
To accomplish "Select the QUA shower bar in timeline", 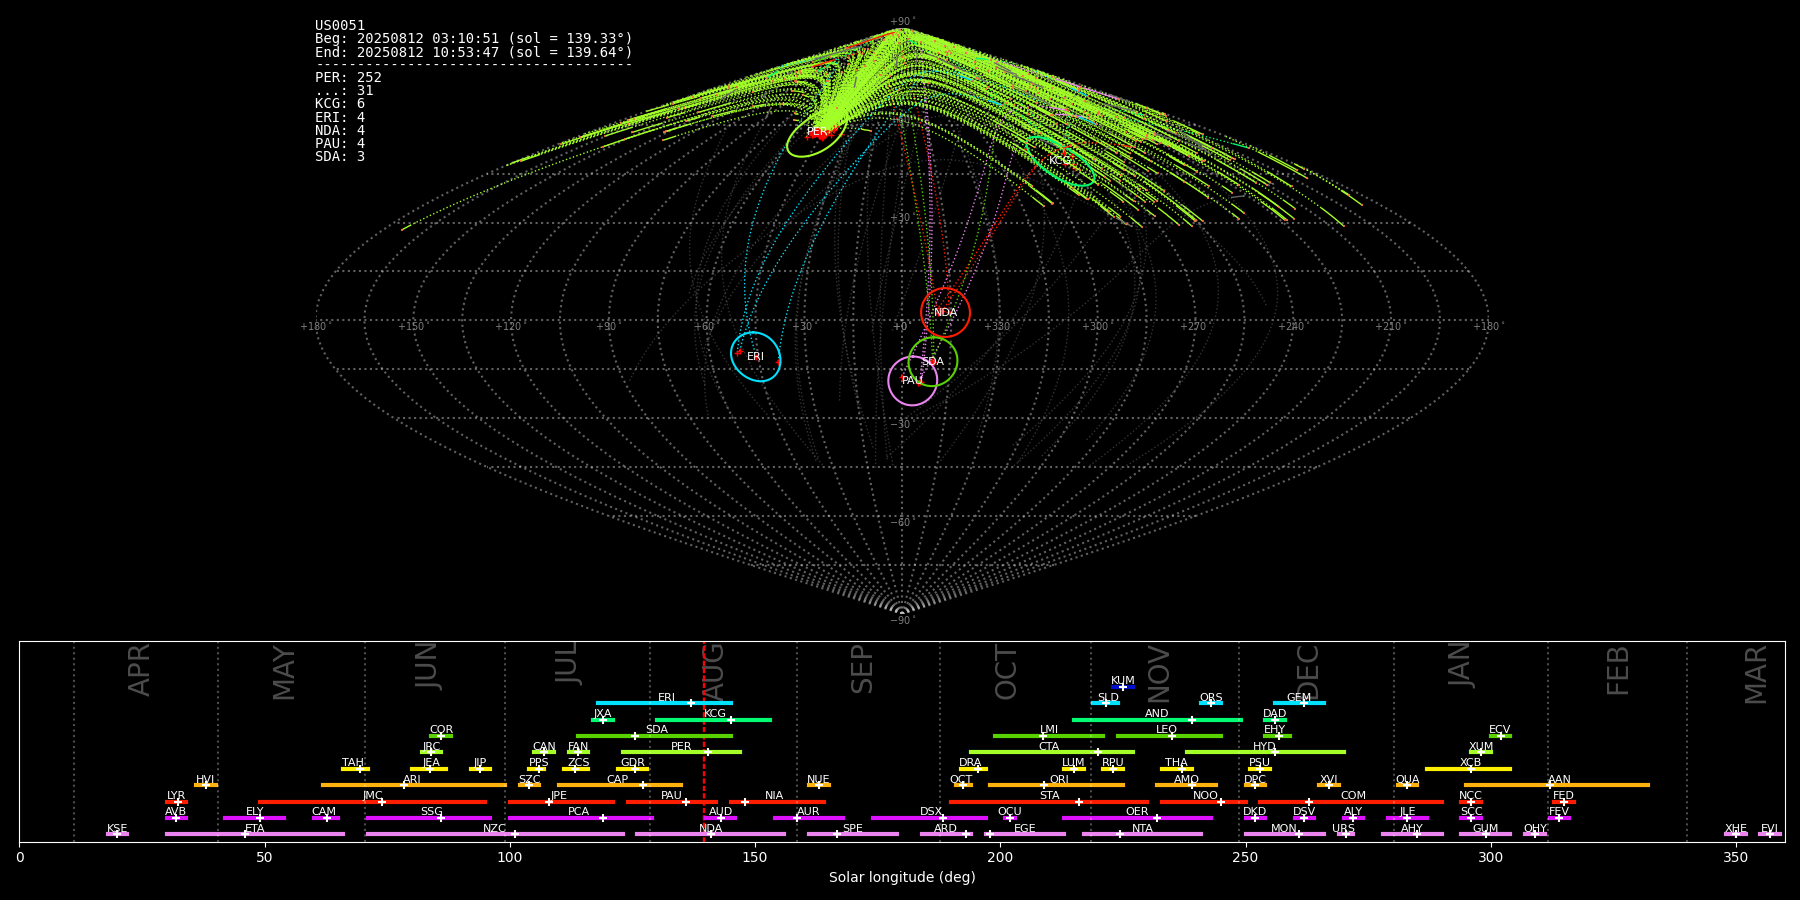I will 1407,785.
